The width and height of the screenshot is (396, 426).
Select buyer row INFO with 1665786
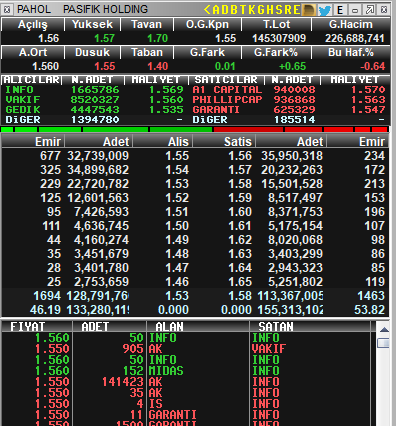point(94,90)
